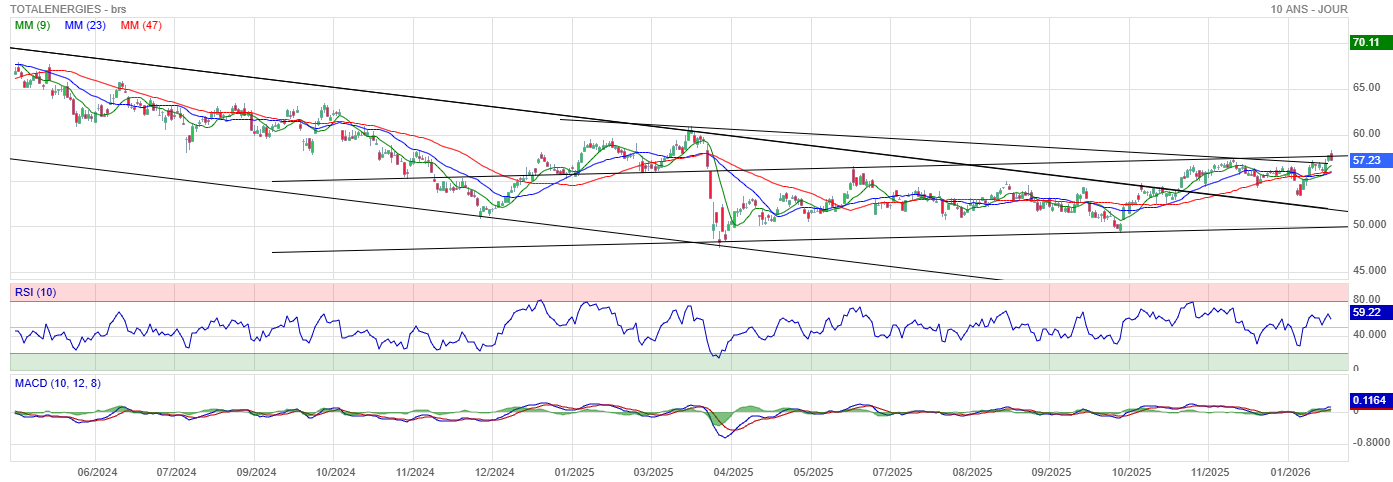
Task: Click the 12/2024 date axis label
Action: pos(494,471)
